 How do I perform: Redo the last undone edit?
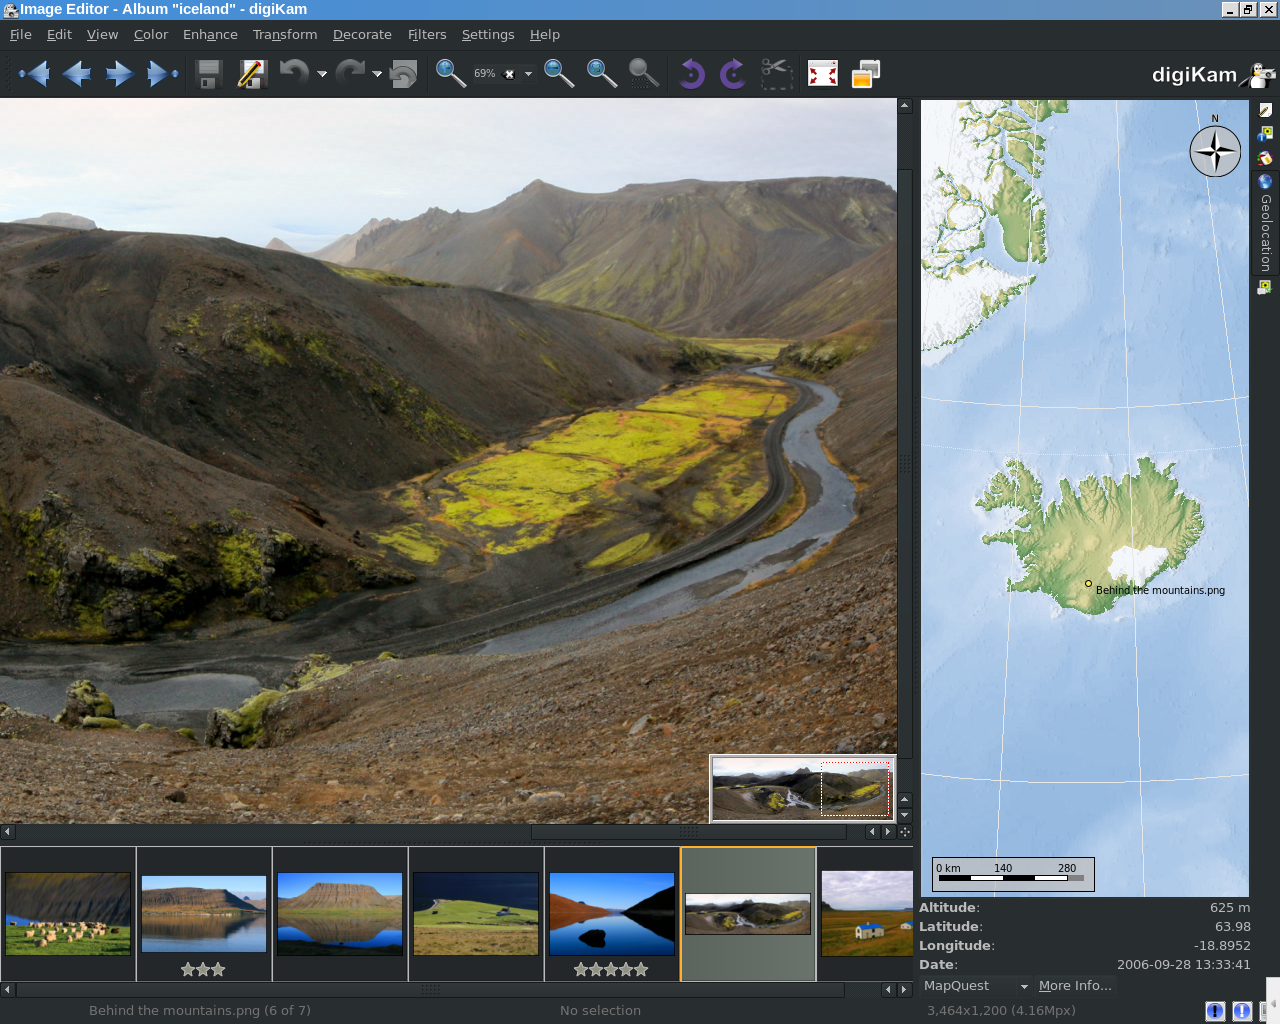pyautogui.click(x=350, y=74)
